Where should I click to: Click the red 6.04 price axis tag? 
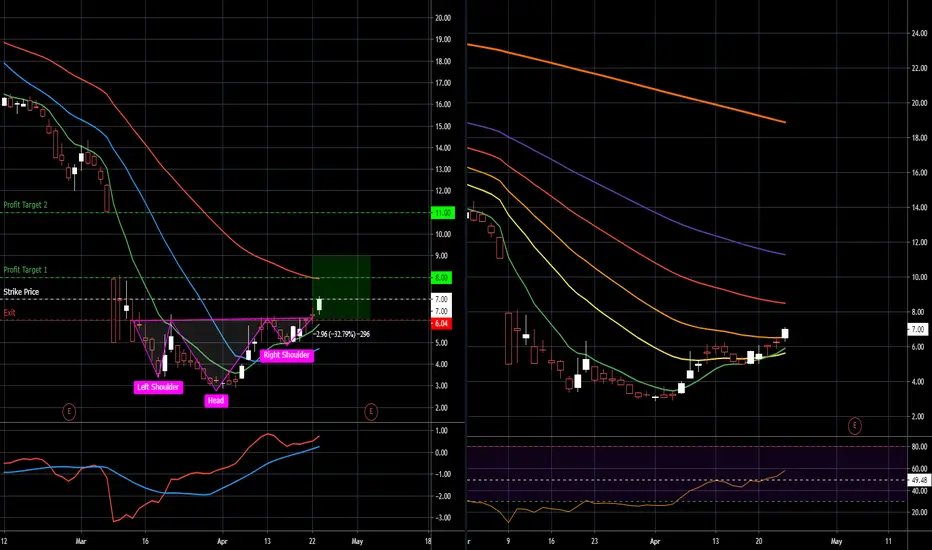pyautogui.click(x=441, y=323)
